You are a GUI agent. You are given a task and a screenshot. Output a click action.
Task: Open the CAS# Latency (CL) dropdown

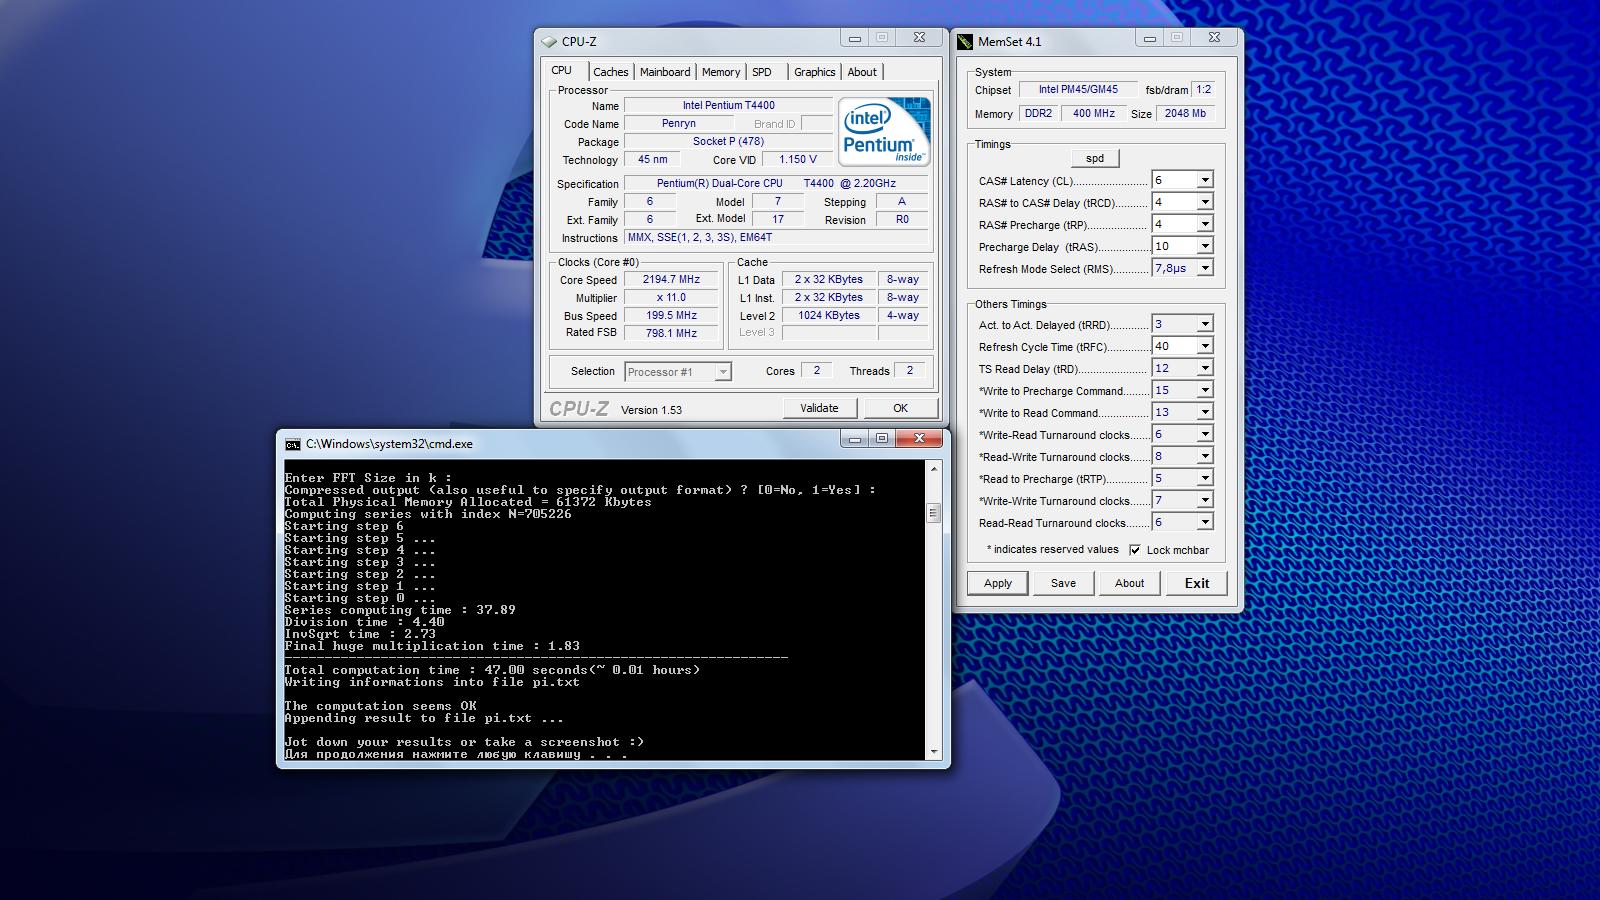(x=1205, y=181)
